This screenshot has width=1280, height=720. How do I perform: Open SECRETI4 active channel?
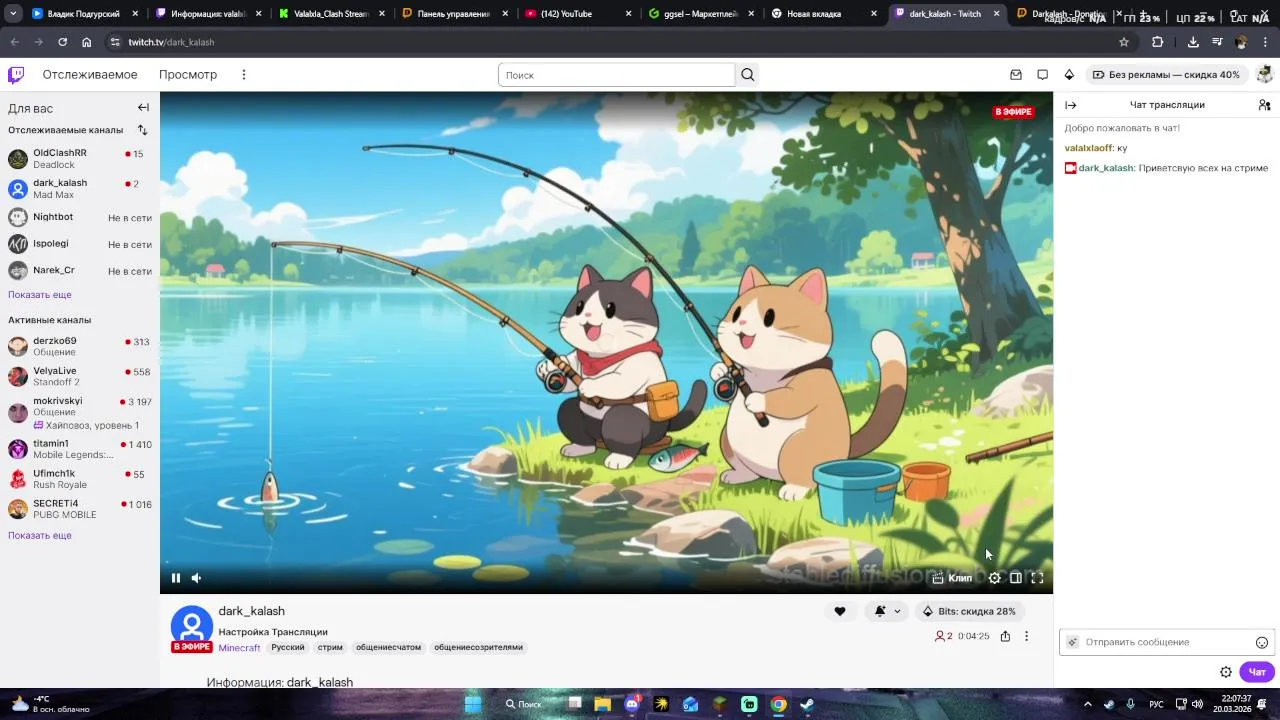click(79, 509)
